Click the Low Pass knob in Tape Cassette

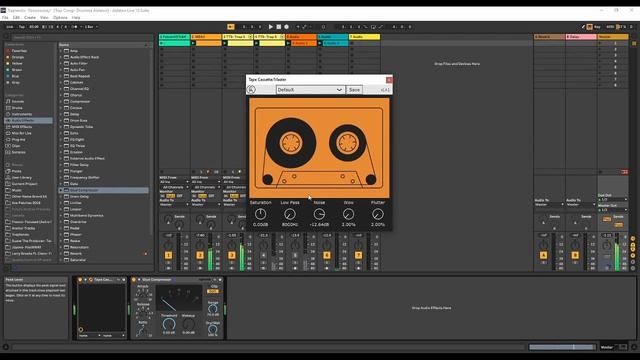click(290, 214)
